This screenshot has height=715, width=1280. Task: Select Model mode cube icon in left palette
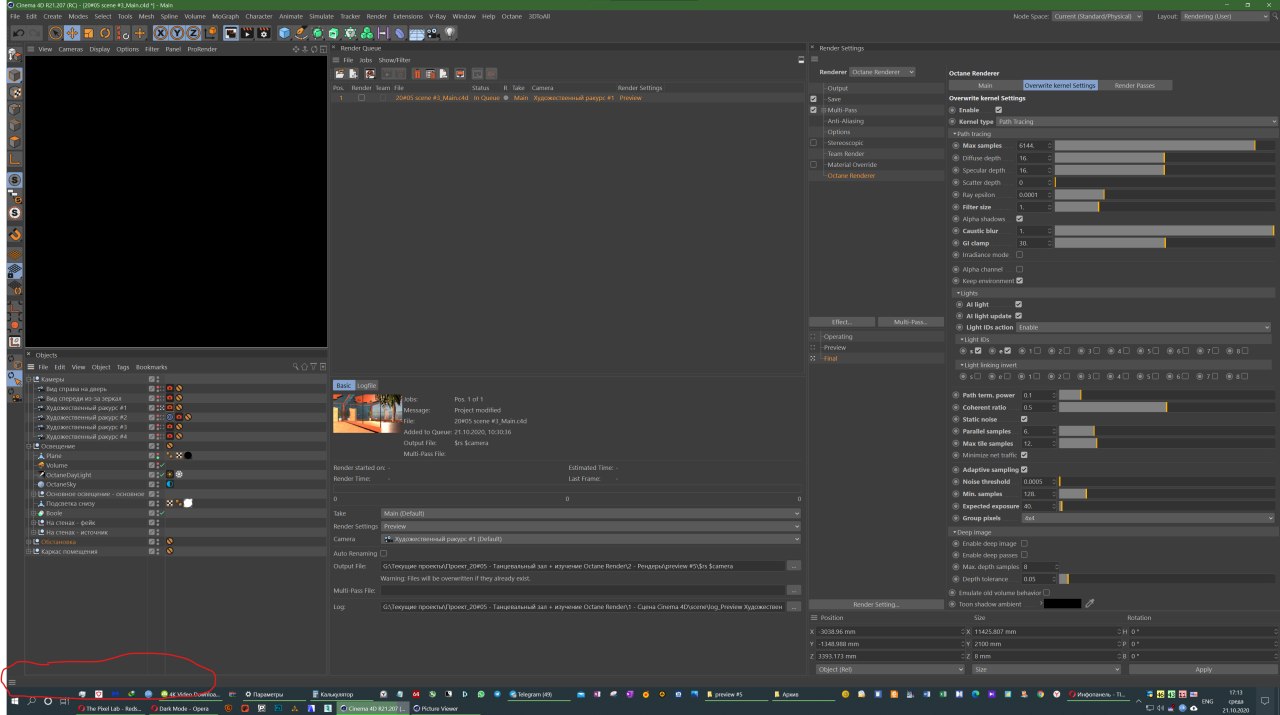[x=15, y=75]
